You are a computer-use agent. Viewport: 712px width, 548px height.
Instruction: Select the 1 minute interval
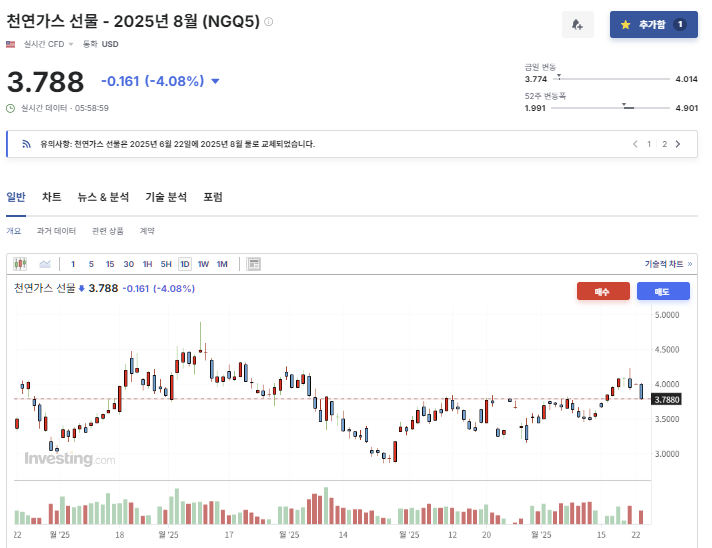click(73, 264)
